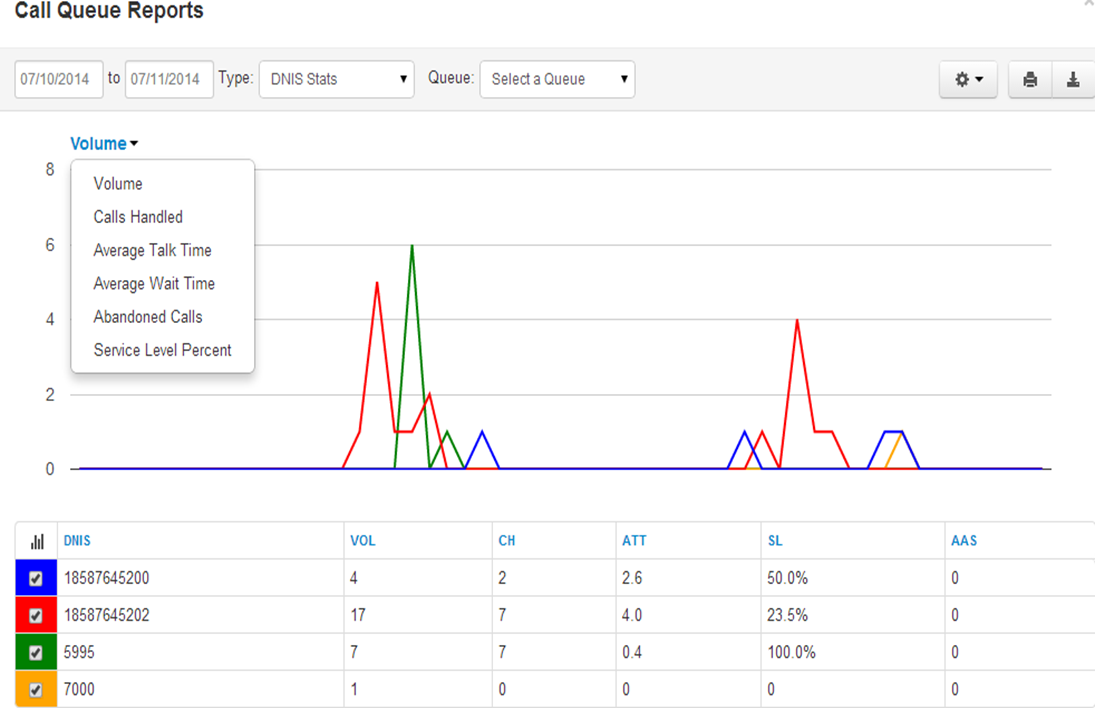Click the print report icon

(1030, 80)
